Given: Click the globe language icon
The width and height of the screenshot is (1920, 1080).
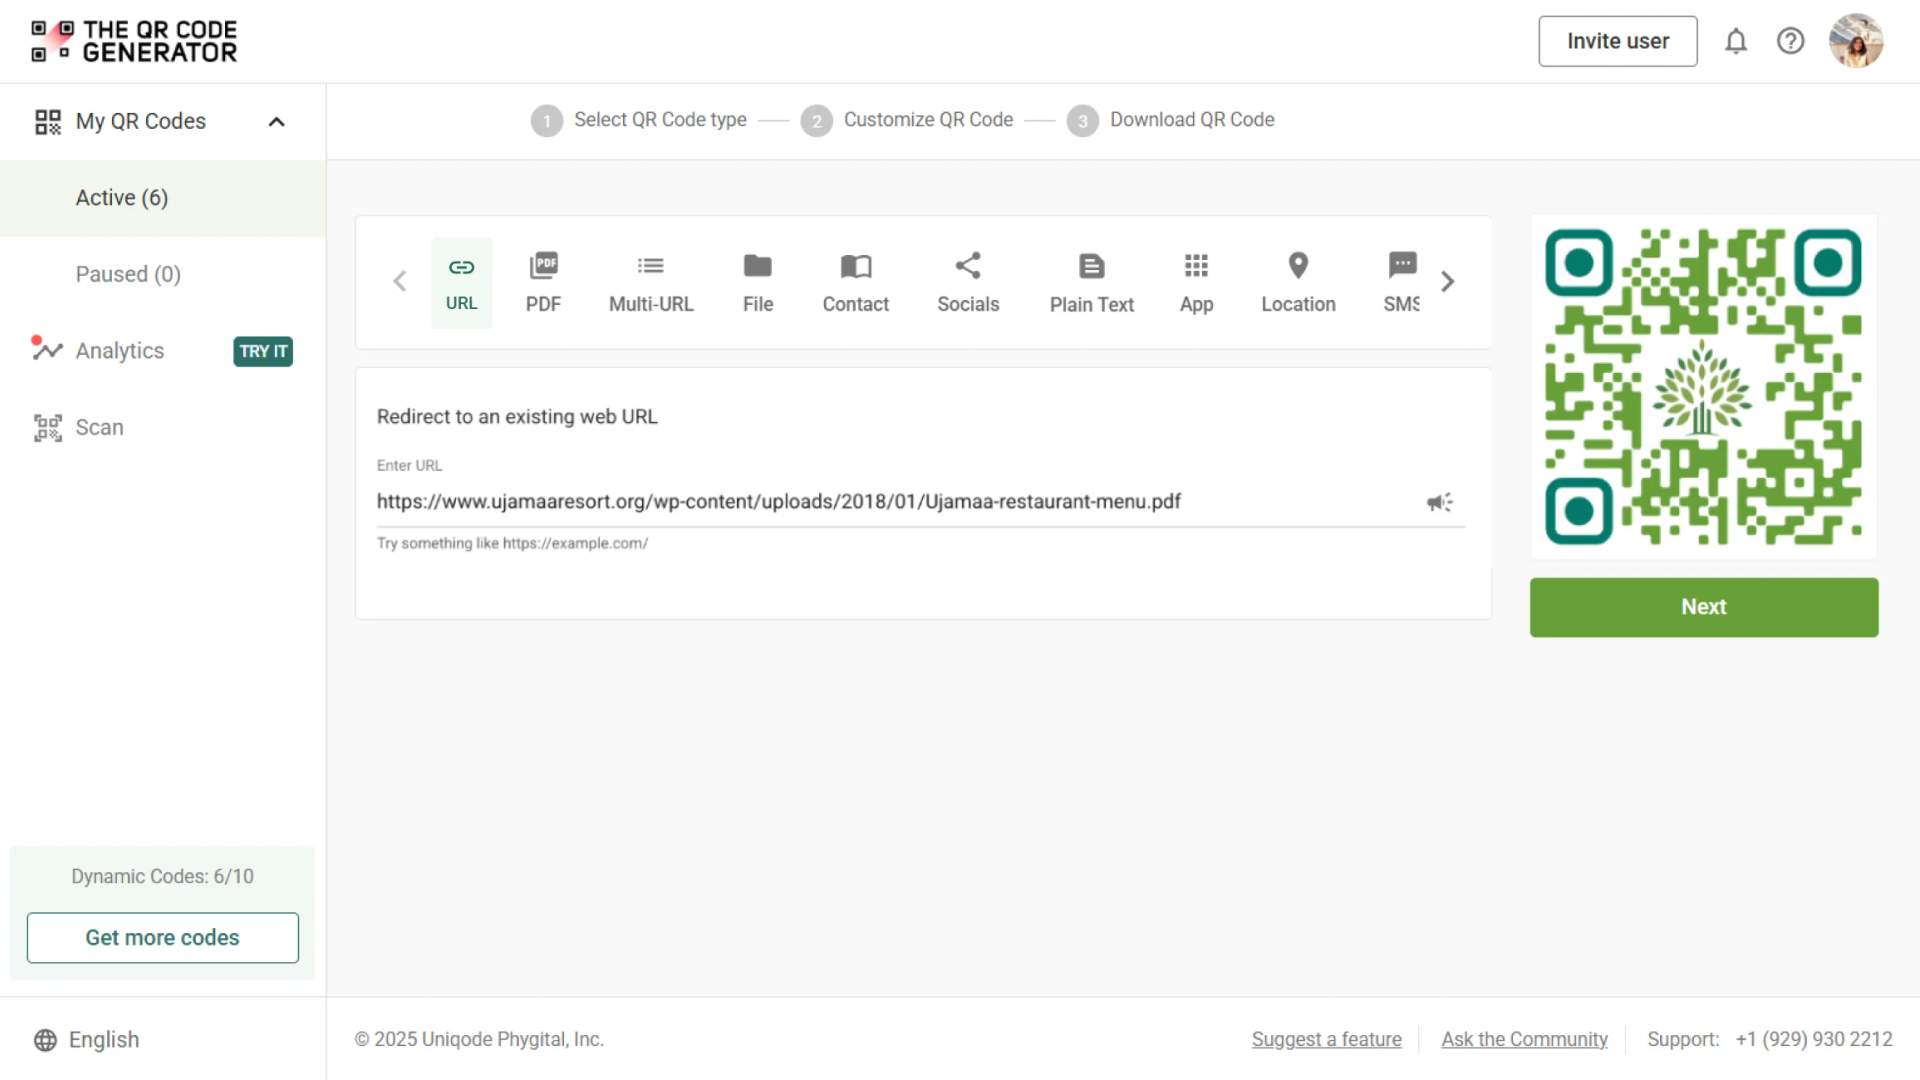Looking at the screenshot, I should [45, 1040].
